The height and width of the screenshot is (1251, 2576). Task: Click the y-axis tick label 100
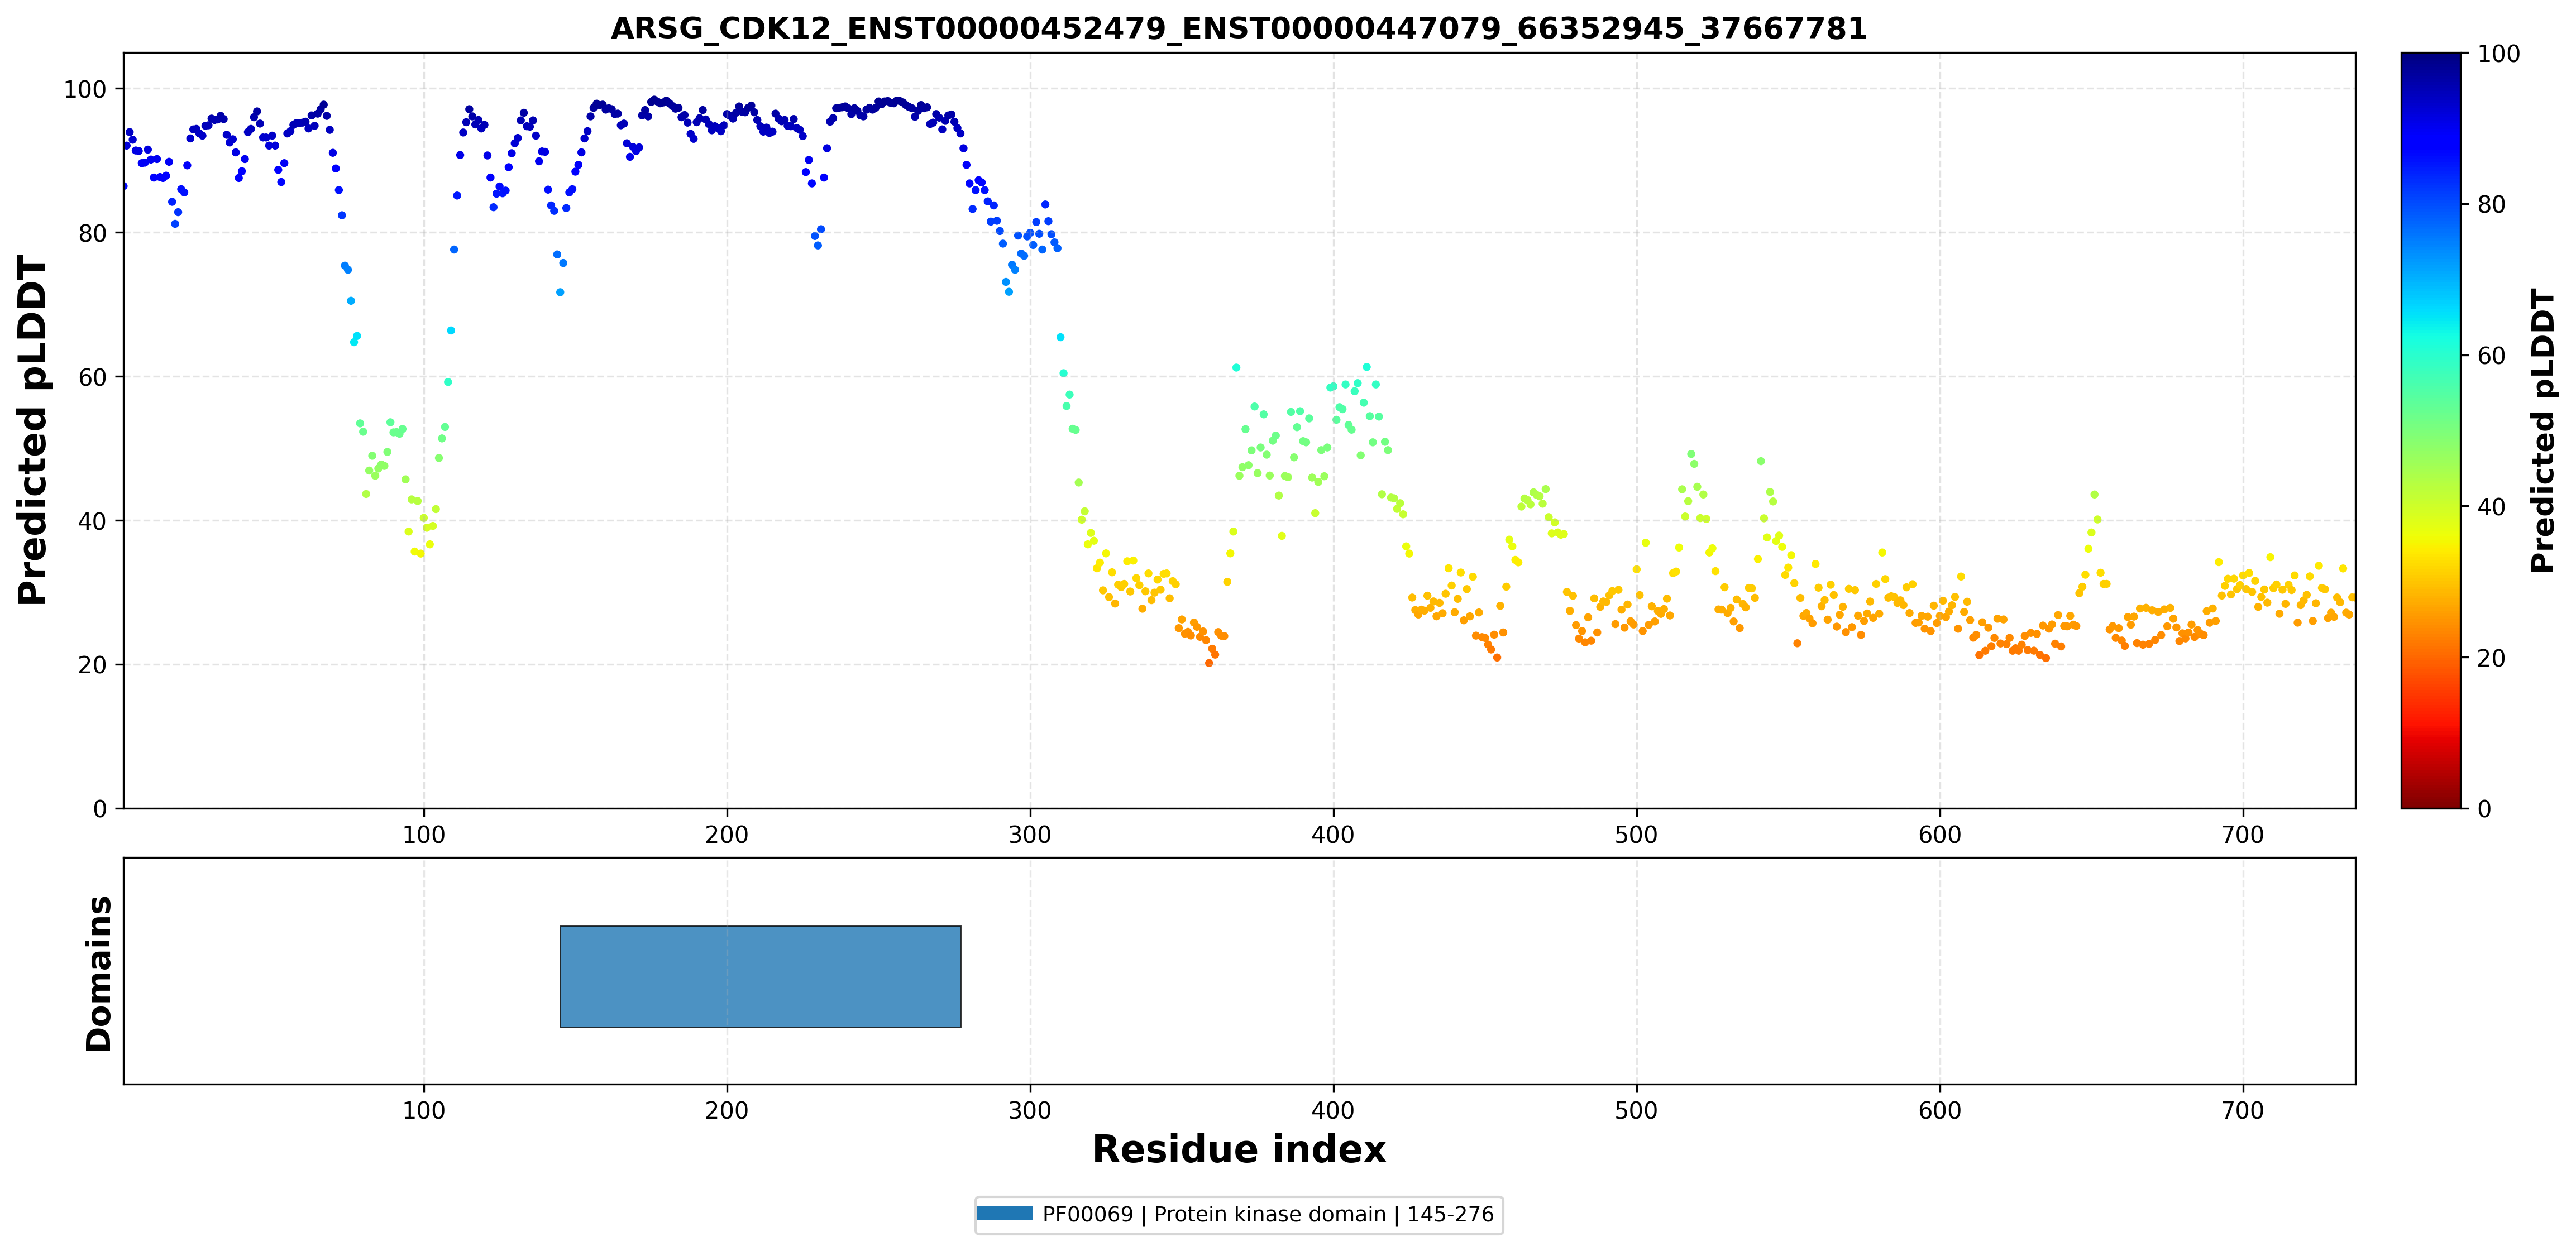coord(85,89)
